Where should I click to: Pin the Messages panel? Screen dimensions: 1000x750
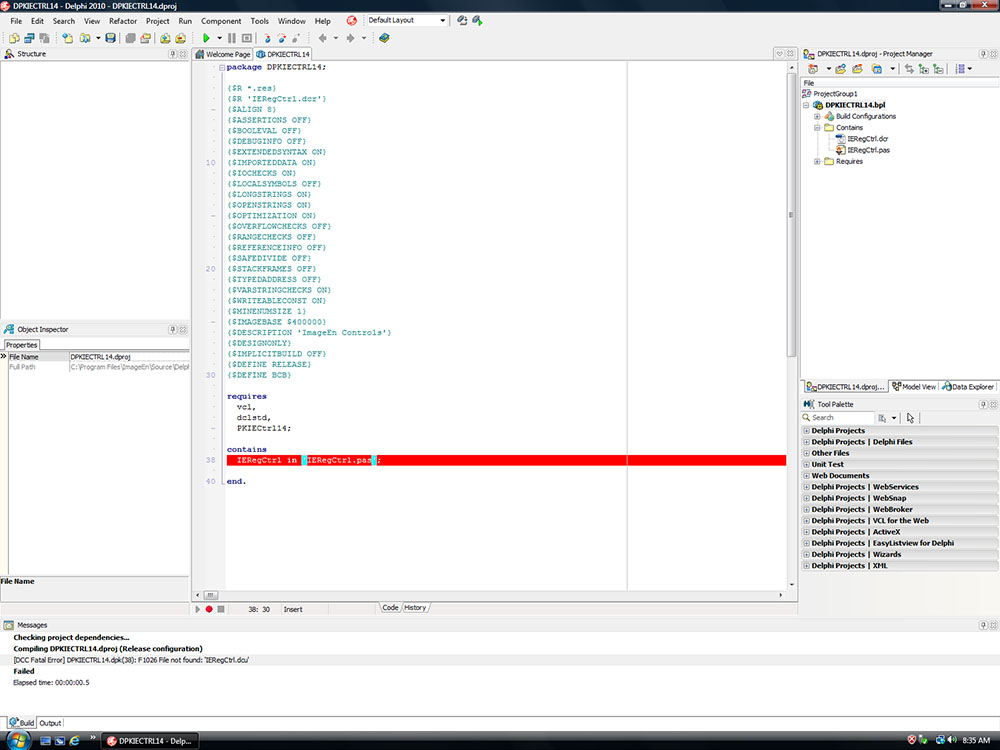[983, 625]
